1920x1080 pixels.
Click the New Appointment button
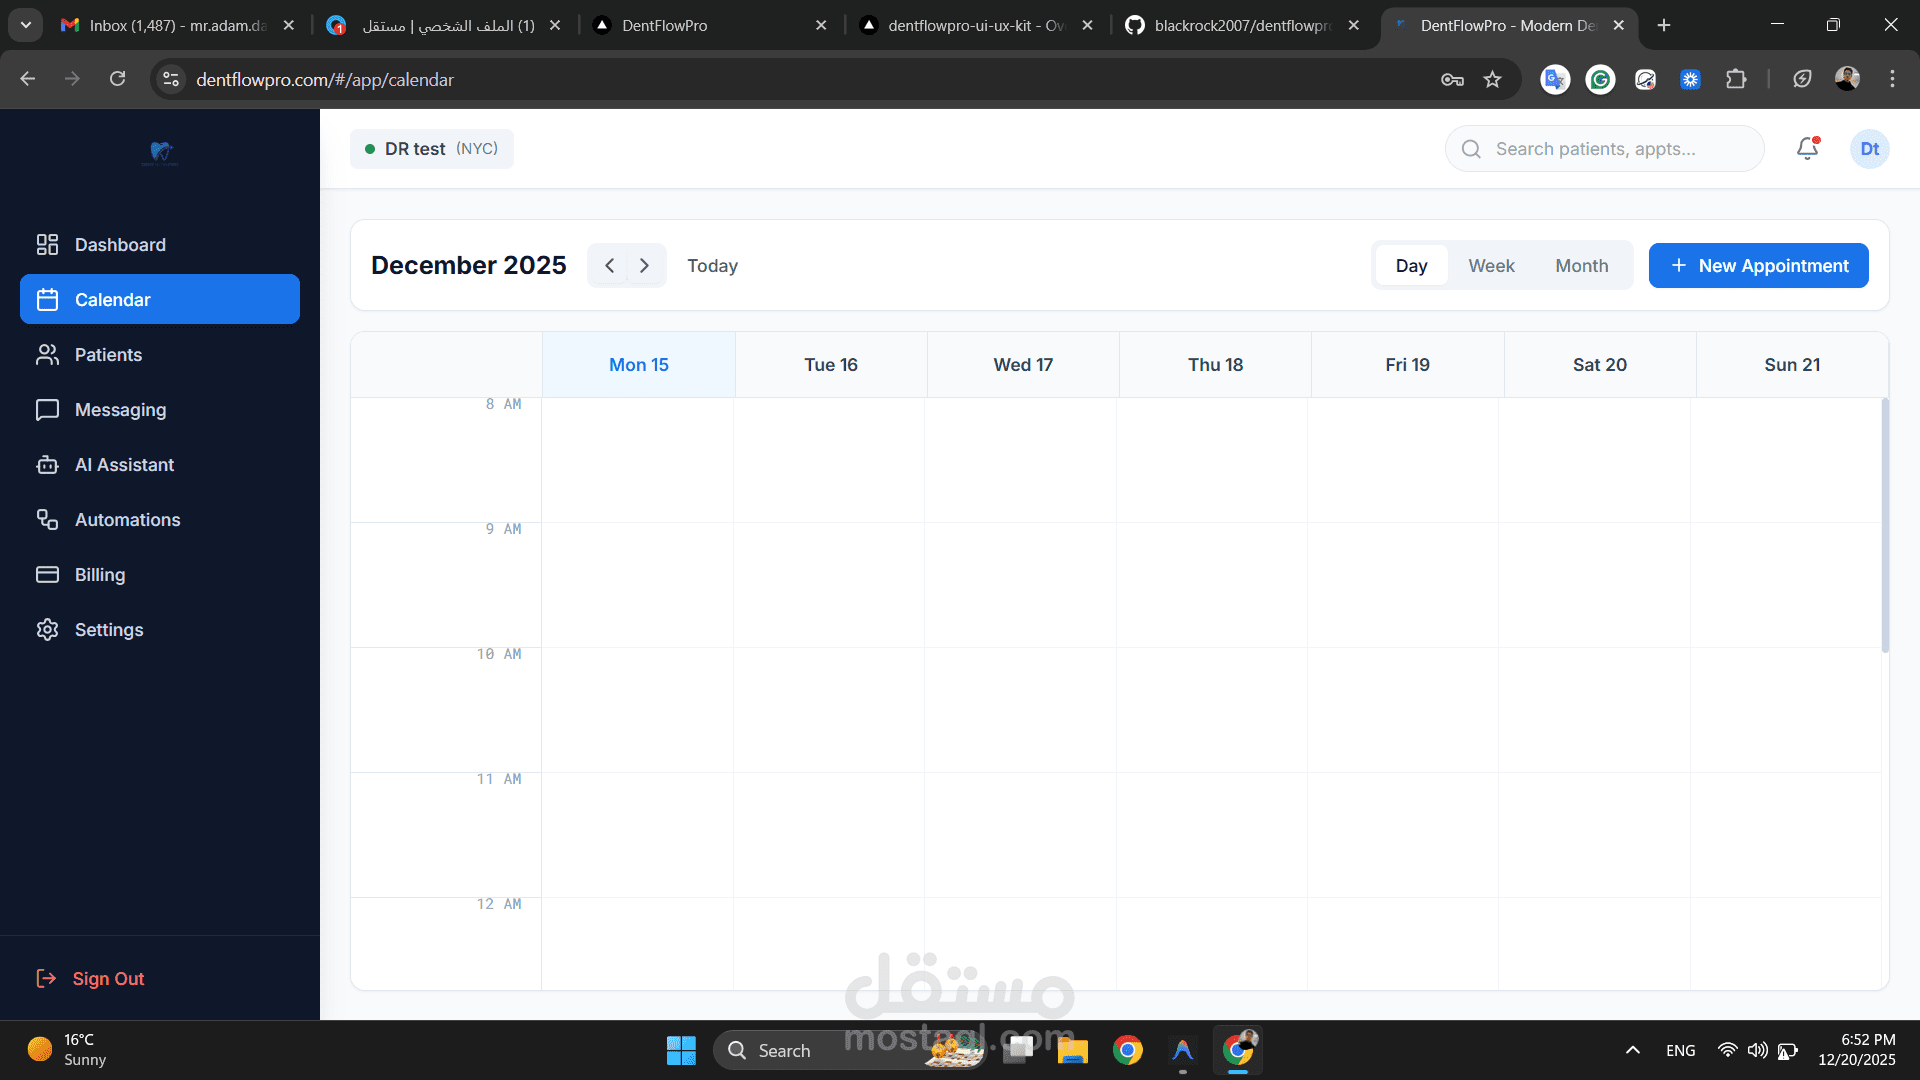tap(1758, 266)
